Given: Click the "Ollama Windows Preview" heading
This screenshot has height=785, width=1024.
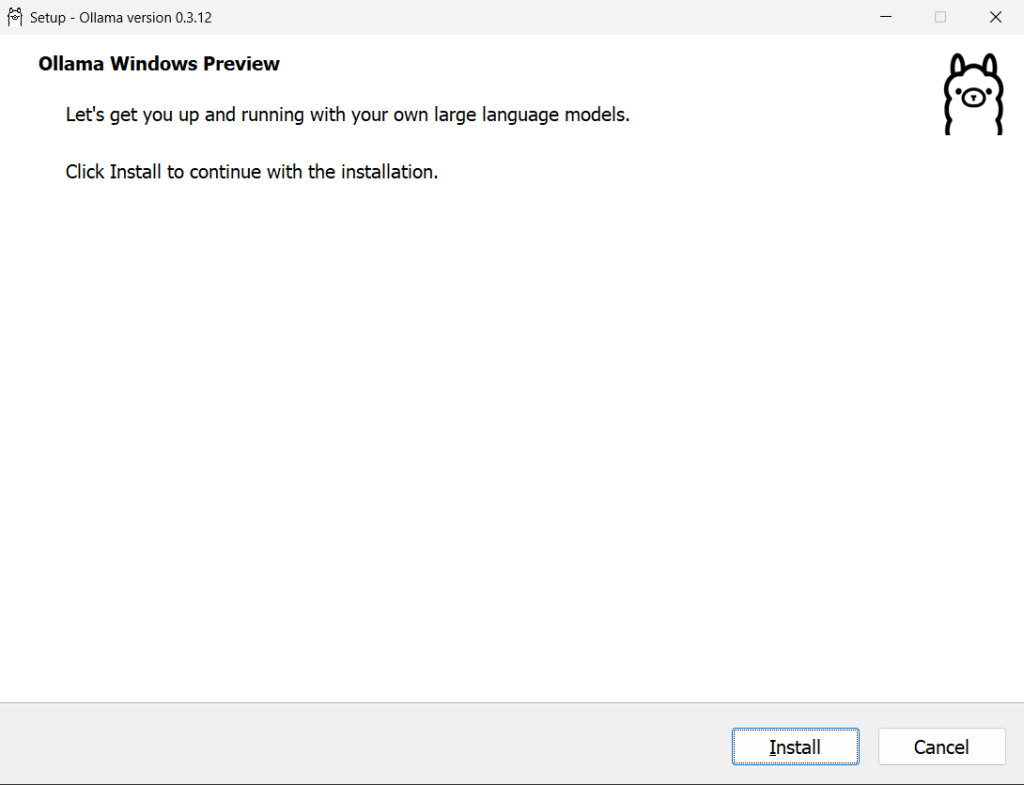Looking at the screenshot, I should [159, 64].
